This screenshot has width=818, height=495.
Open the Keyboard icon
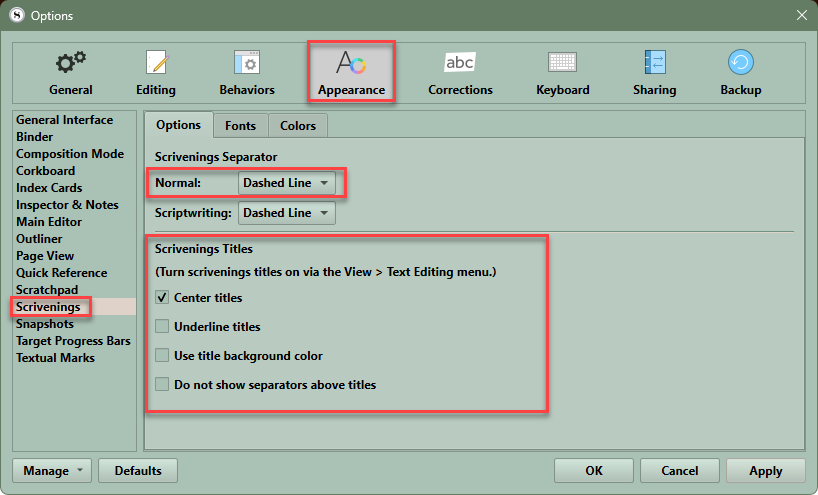(562, 63)
